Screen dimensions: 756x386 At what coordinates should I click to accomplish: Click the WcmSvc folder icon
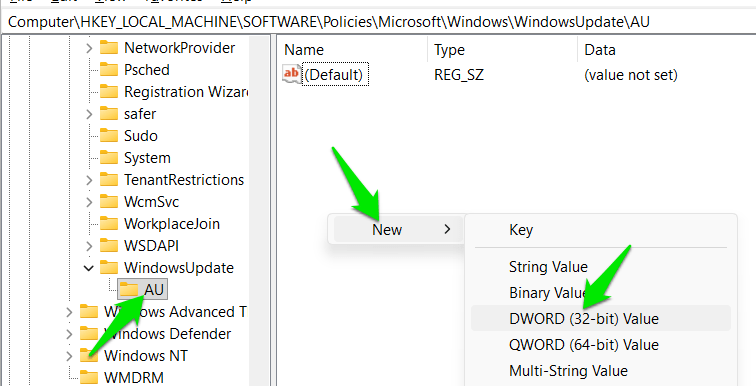pos(109,202)
